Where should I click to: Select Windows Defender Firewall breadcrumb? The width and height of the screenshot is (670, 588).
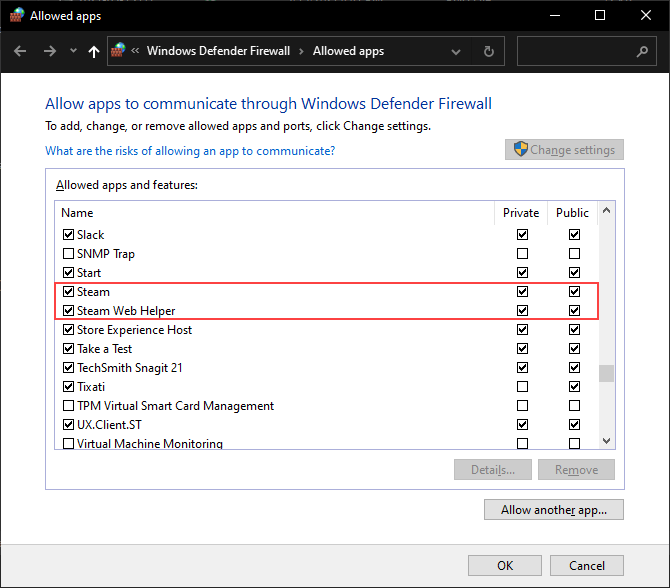click(218, 51)
